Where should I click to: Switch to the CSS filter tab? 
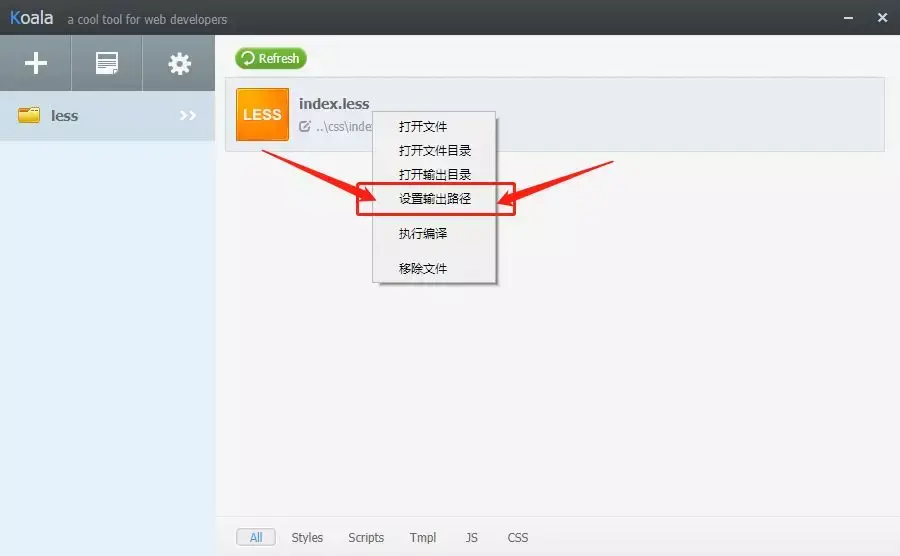click(518, 538)
